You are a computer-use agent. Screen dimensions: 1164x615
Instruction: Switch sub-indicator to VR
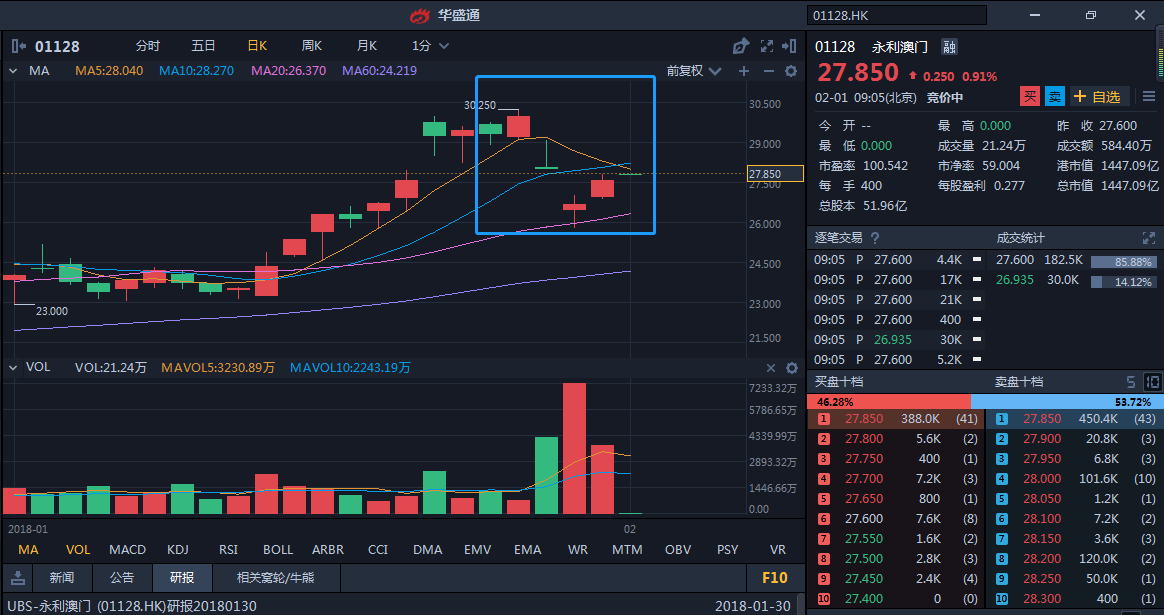point(777,550)
